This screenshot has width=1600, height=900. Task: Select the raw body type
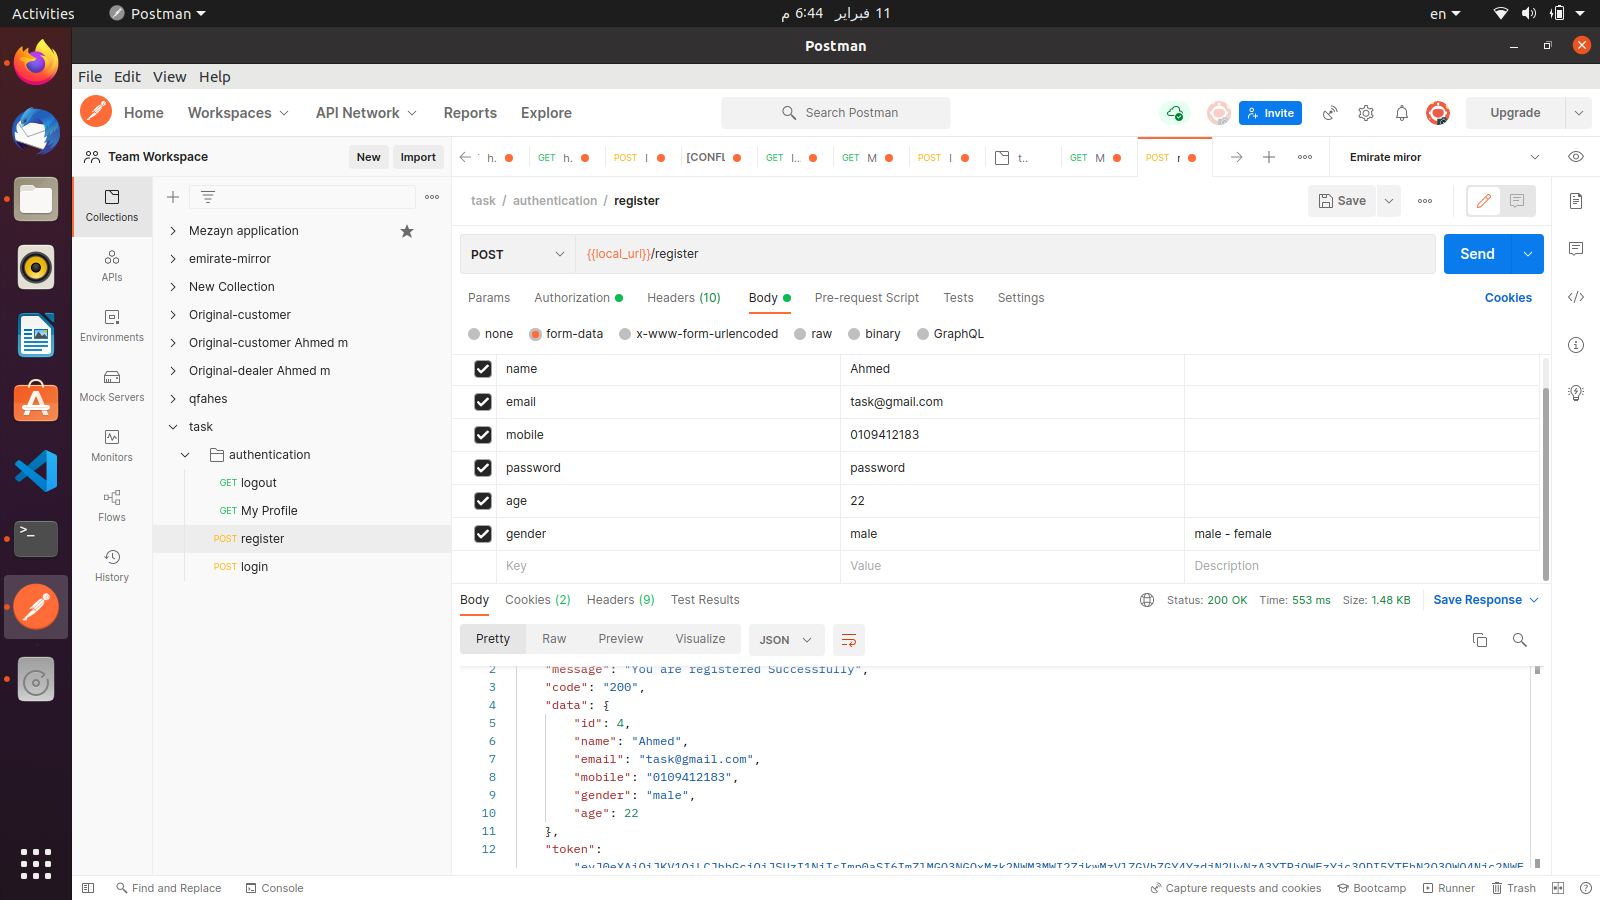800,334
